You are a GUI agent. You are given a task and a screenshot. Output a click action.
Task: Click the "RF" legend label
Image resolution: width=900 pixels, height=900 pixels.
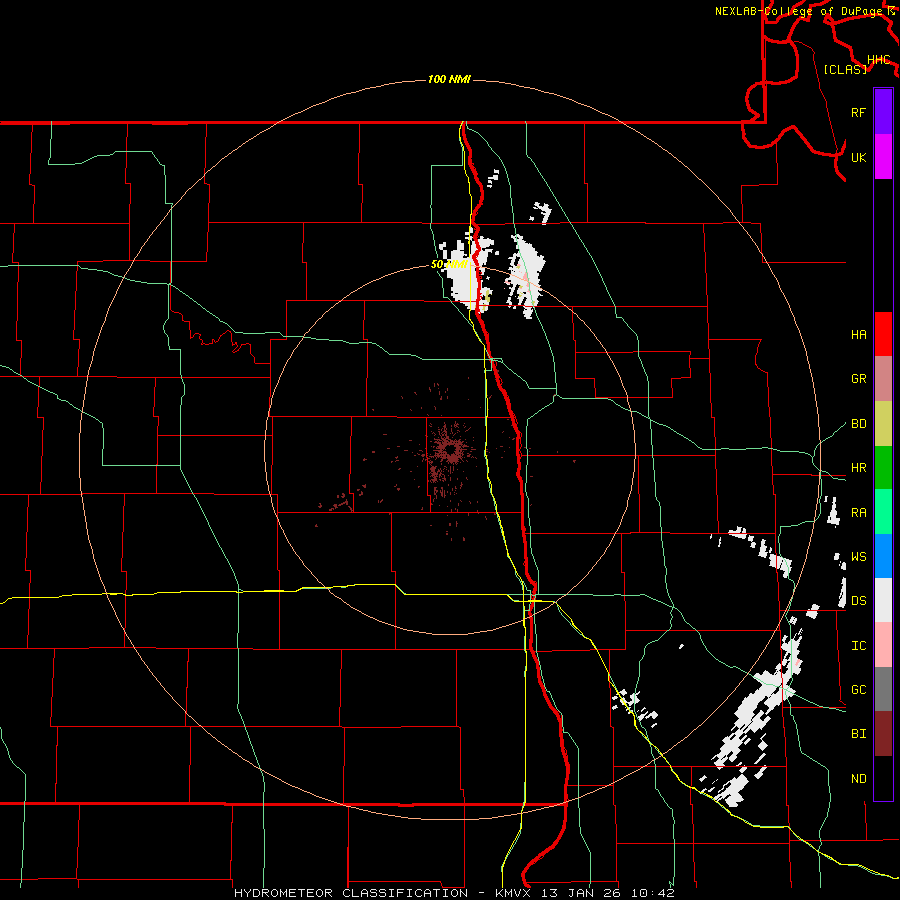[x=858, y=112]
